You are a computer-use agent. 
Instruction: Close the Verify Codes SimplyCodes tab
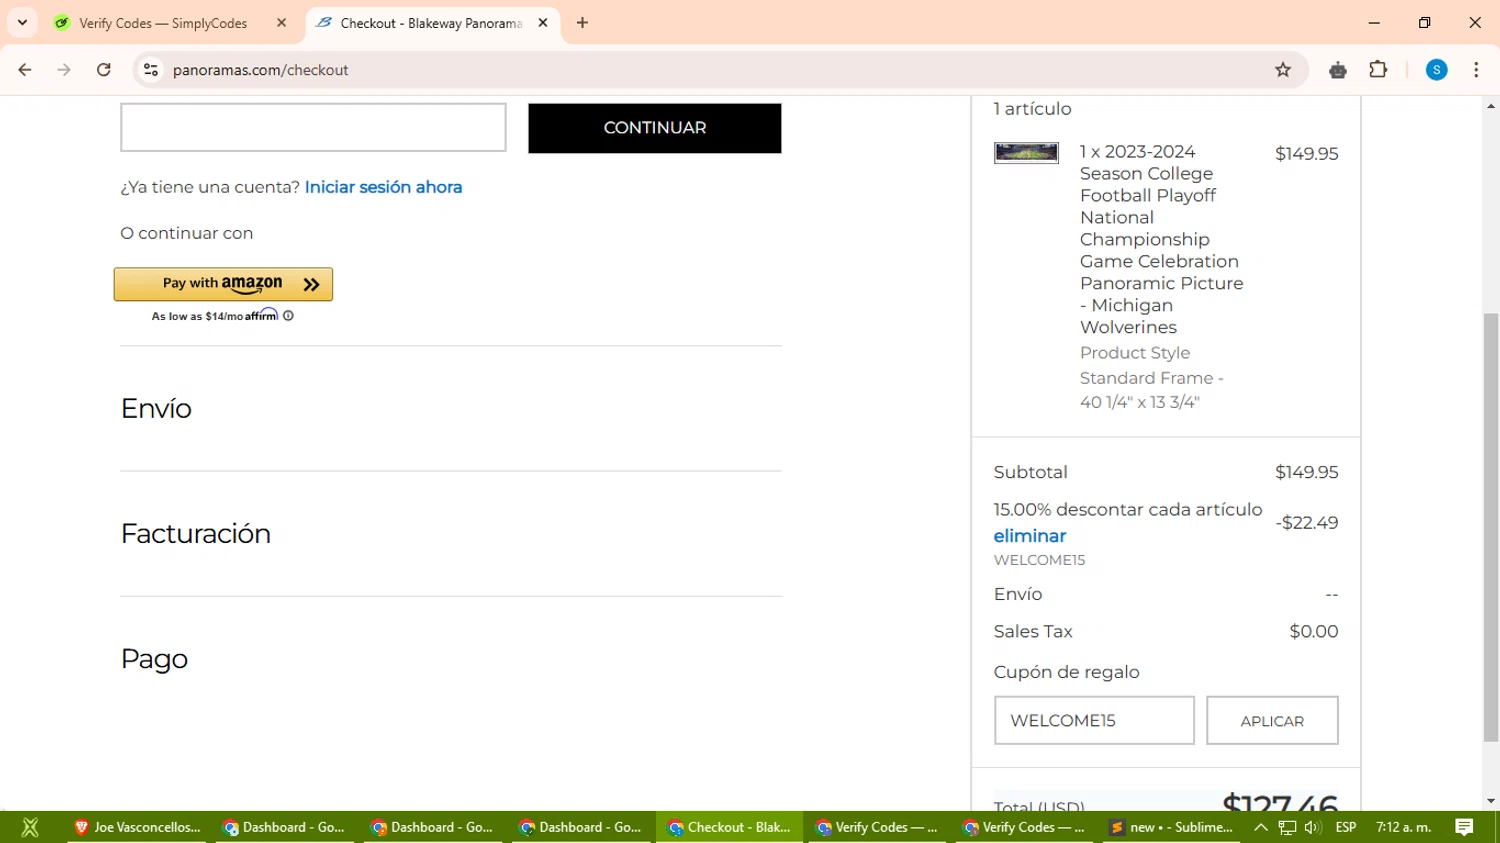click(x=281, y=22)
